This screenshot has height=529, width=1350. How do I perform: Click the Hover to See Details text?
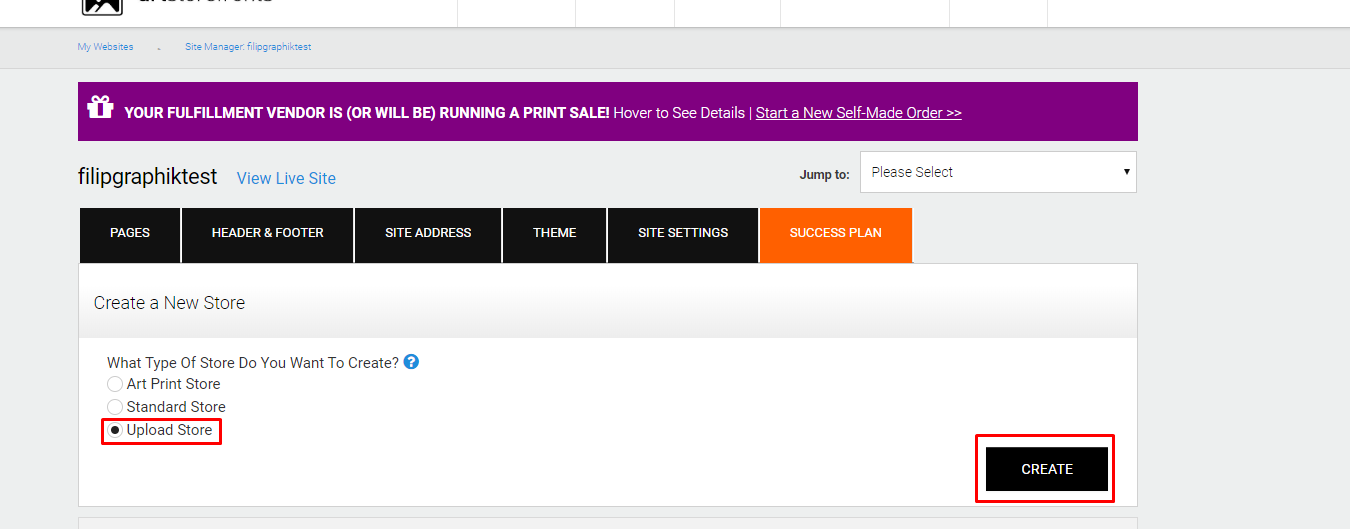coord(679,113)
